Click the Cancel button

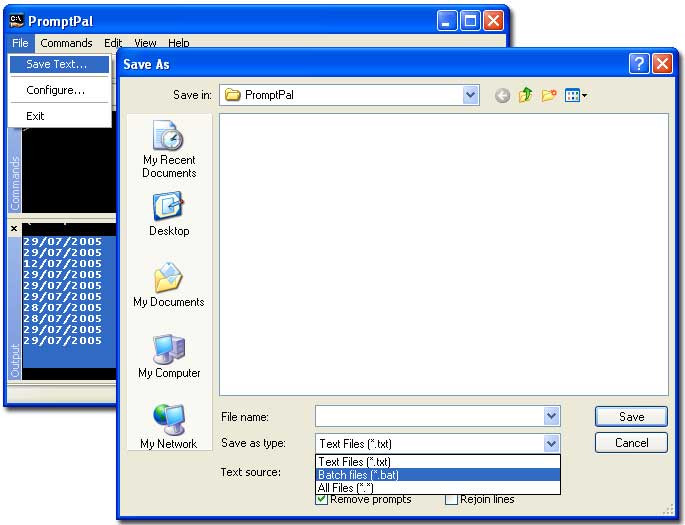pyautogui.click(x=631, y=442)
